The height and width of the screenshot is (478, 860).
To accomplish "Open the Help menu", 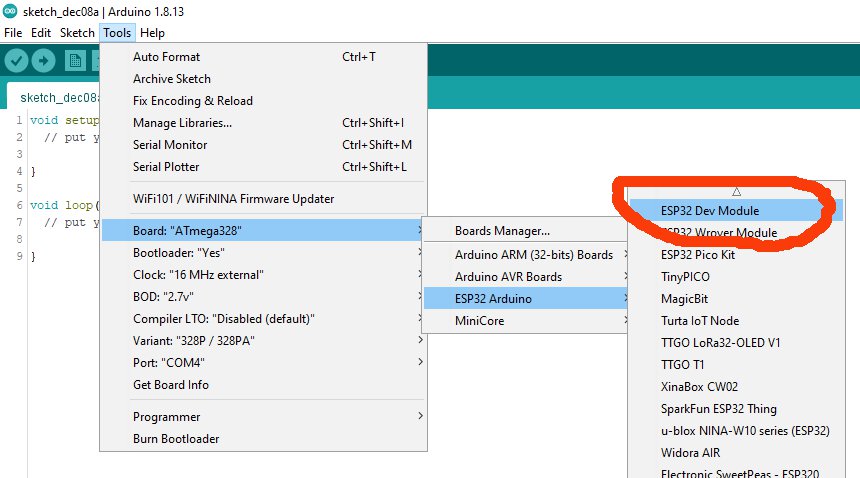I will 152,33.
